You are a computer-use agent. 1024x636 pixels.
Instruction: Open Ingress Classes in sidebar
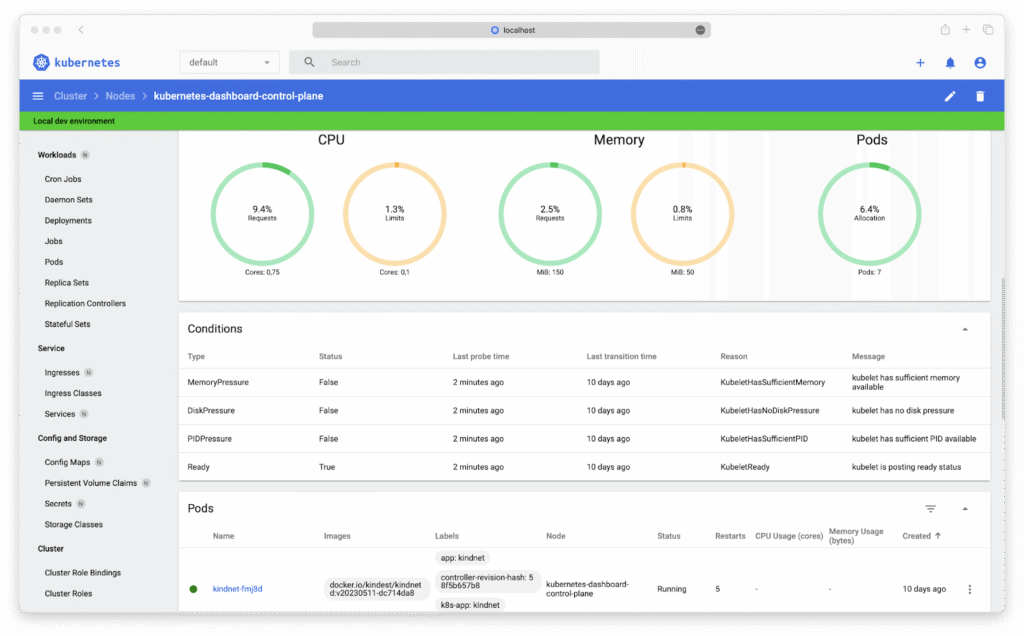73,393
